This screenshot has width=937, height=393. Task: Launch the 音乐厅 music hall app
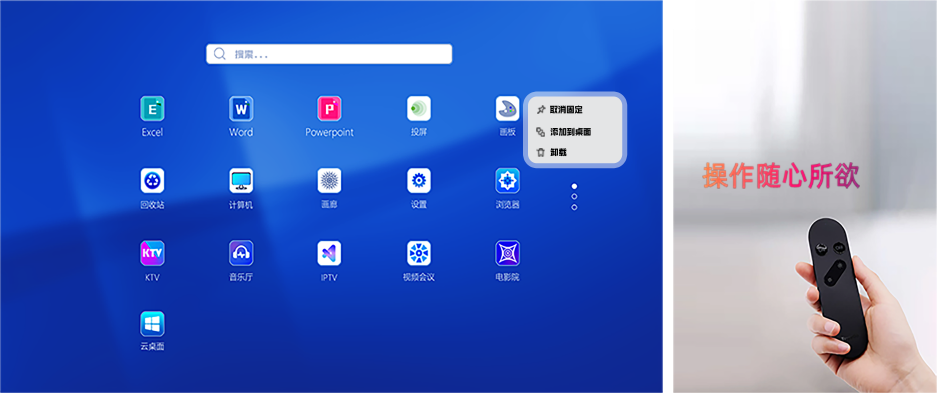point(241,253)
